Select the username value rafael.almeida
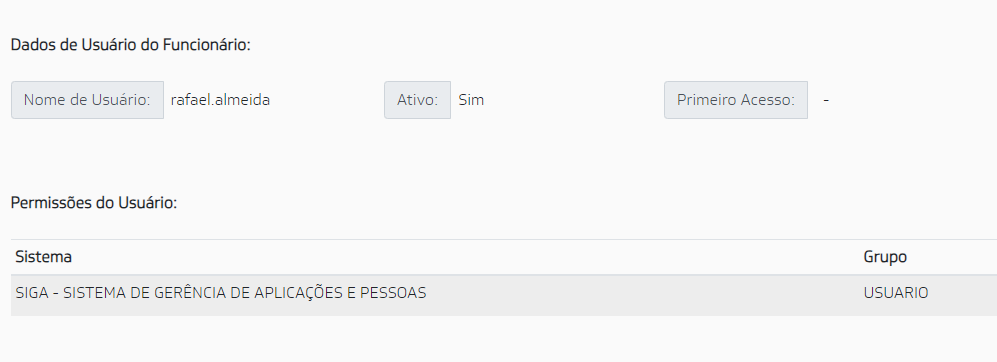997x362 pixels. 220,100
